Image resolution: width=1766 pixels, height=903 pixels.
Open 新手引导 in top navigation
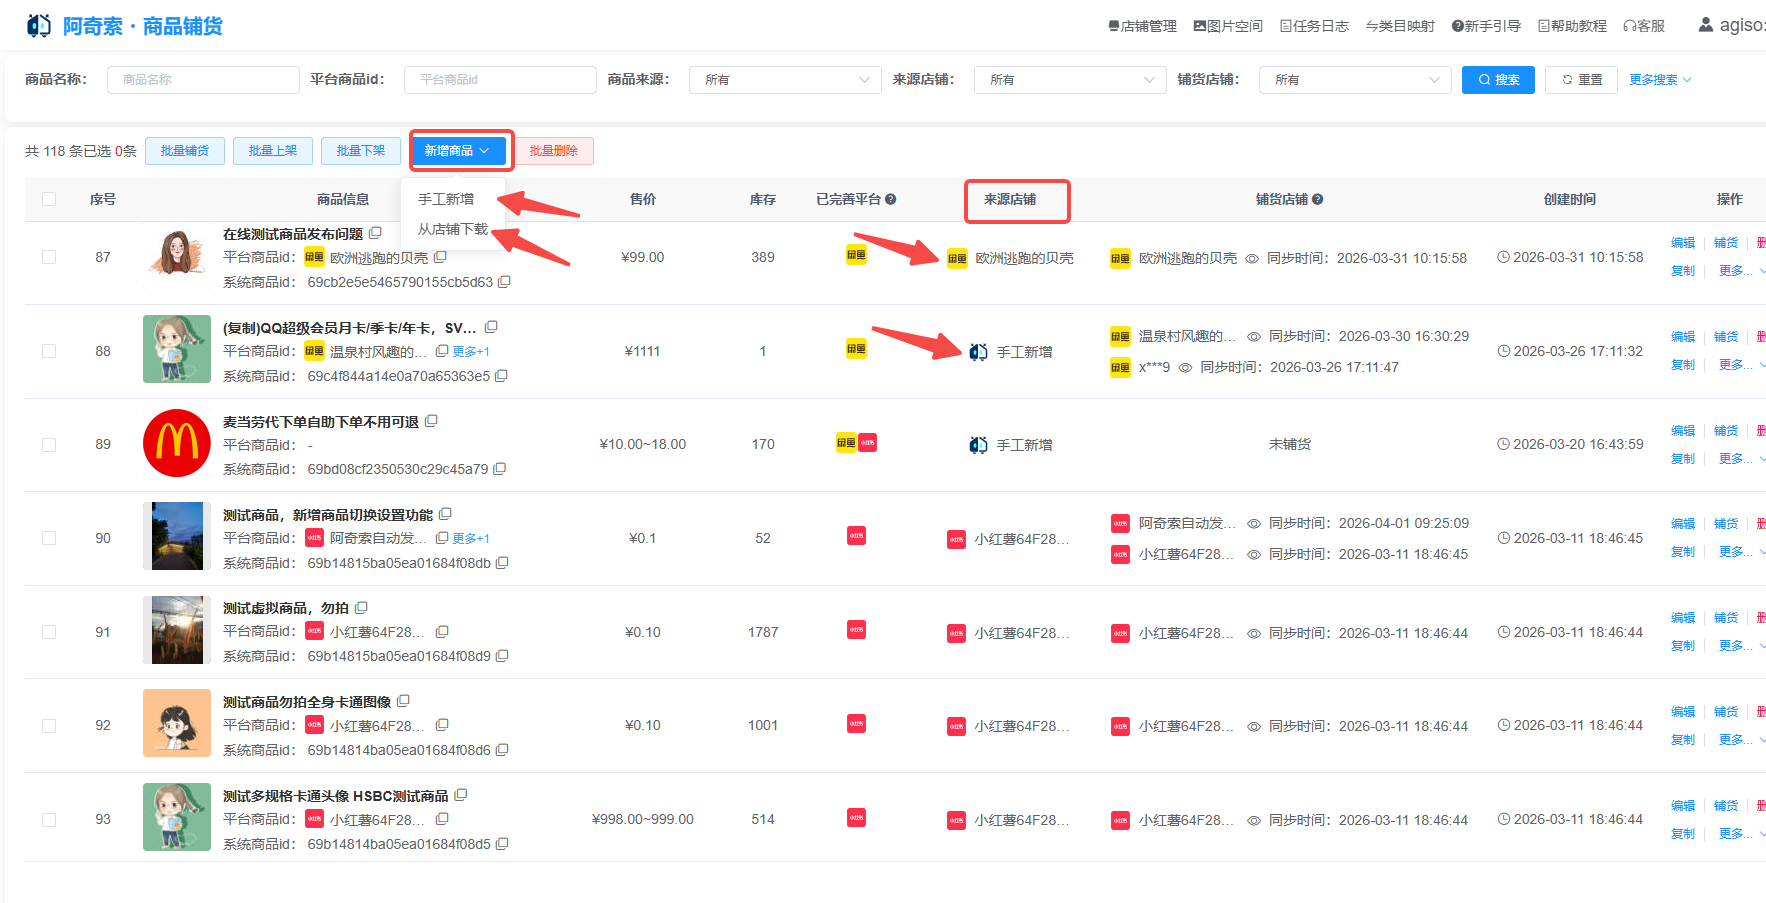click(1486, 26)
